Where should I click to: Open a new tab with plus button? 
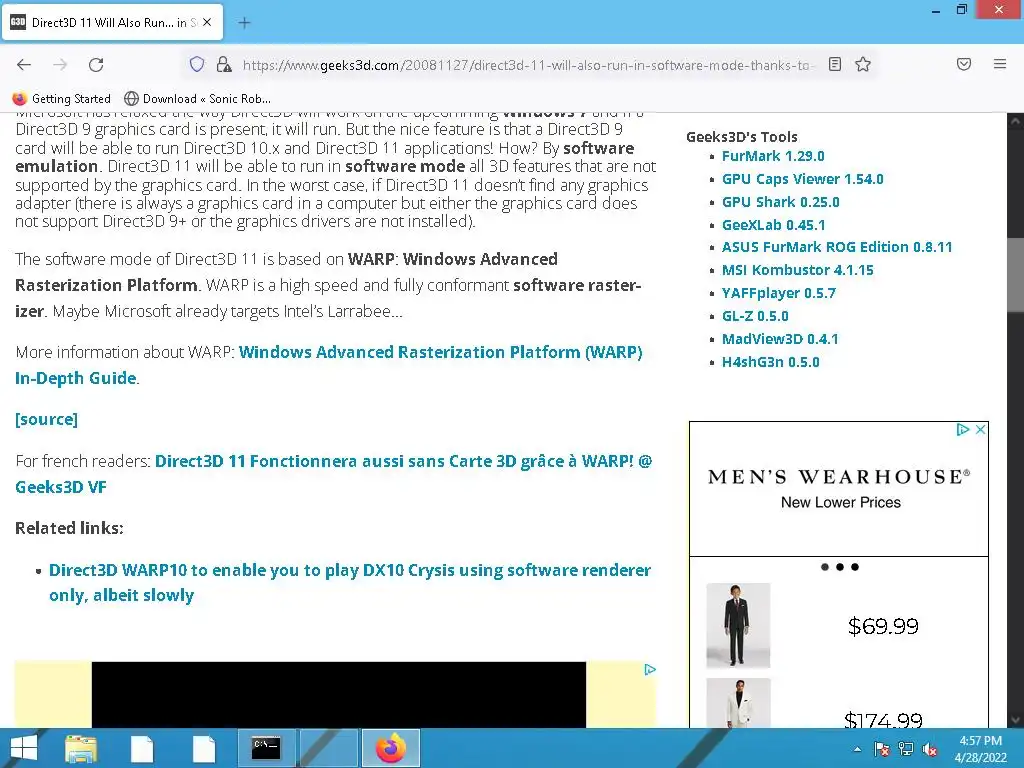(244, 23)
